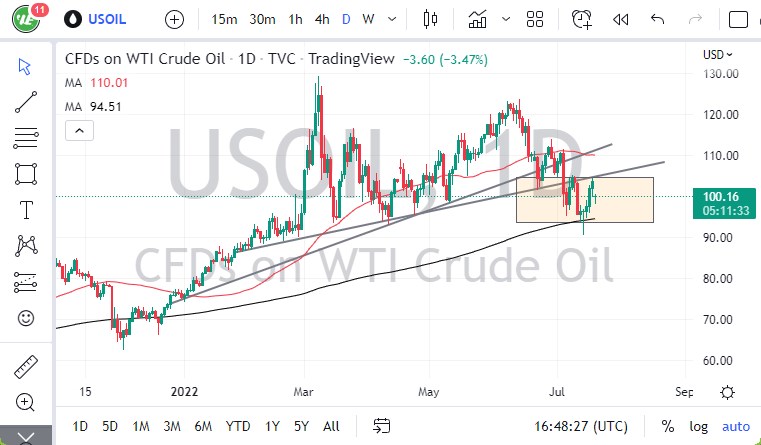Image resolution: width=761 pixels, height=445 pixels.
Task: Expand the timeframe interval dropdown
Action: click(x=393, y=19)
